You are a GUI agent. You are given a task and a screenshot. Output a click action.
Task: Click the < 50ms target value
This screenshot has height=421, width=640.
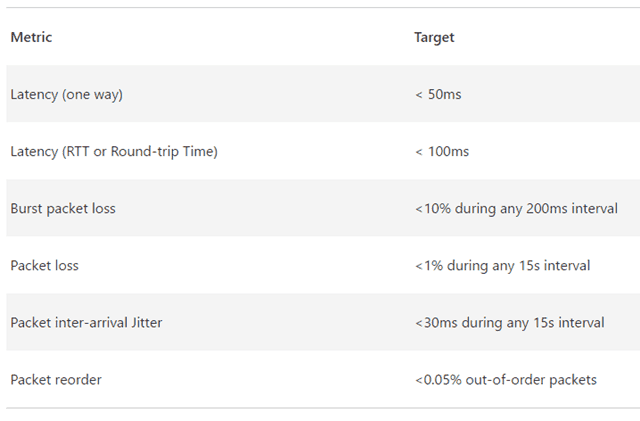[x=437, y=95]
